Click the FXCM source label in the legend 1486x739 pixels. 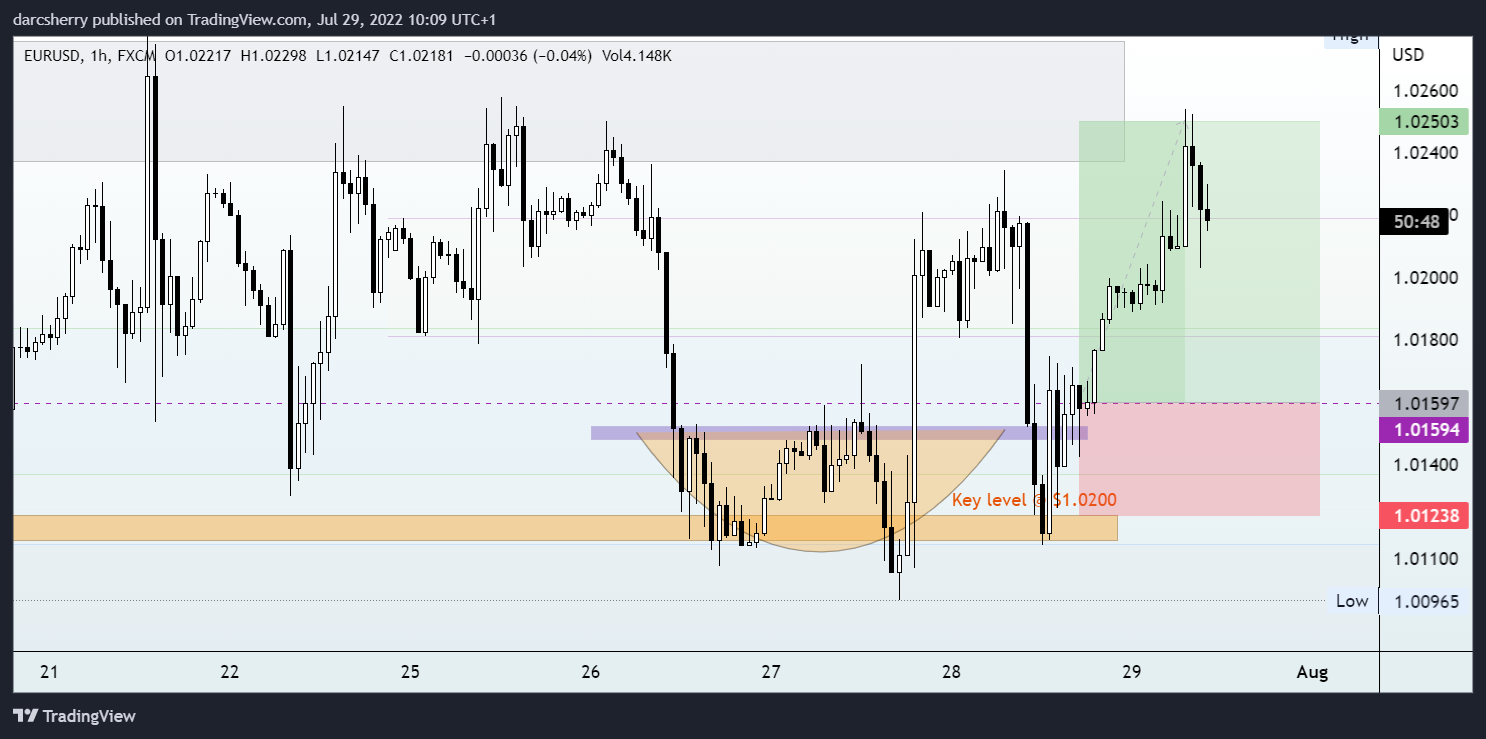pos(138,56)
